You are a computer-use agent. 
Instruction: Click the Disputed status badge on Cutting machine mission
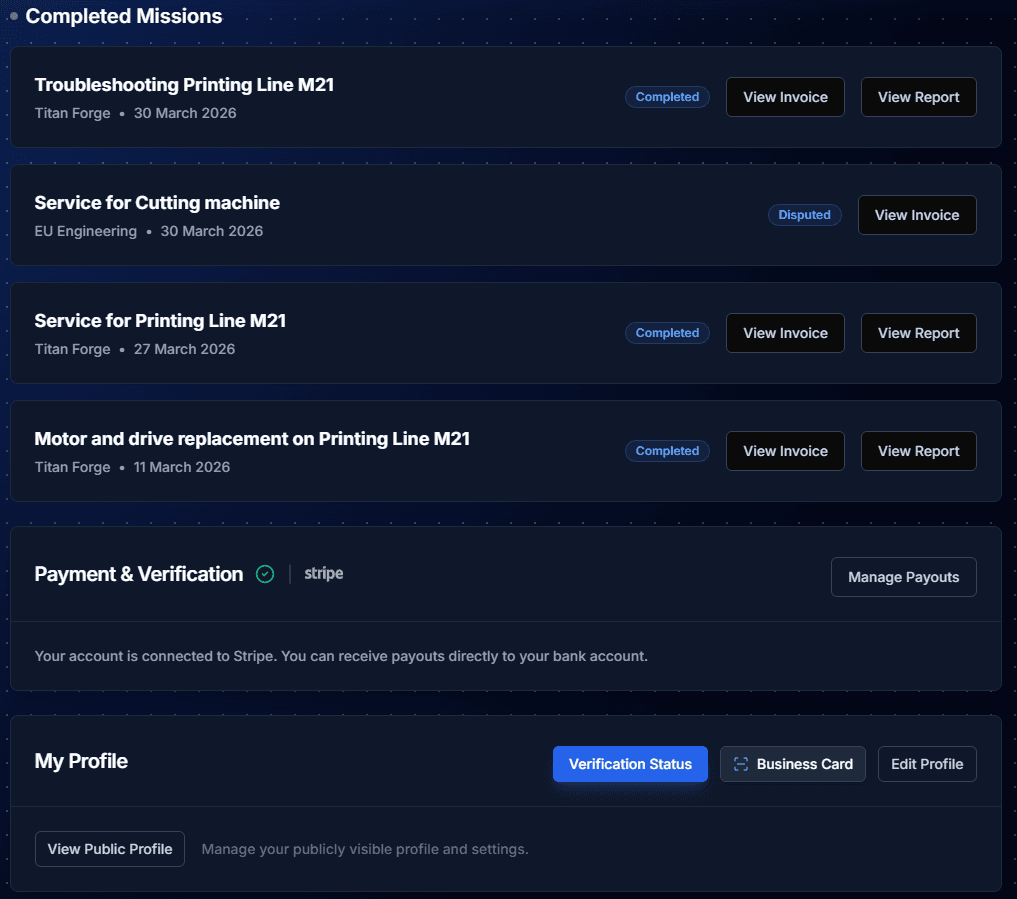tap(804, 214)
